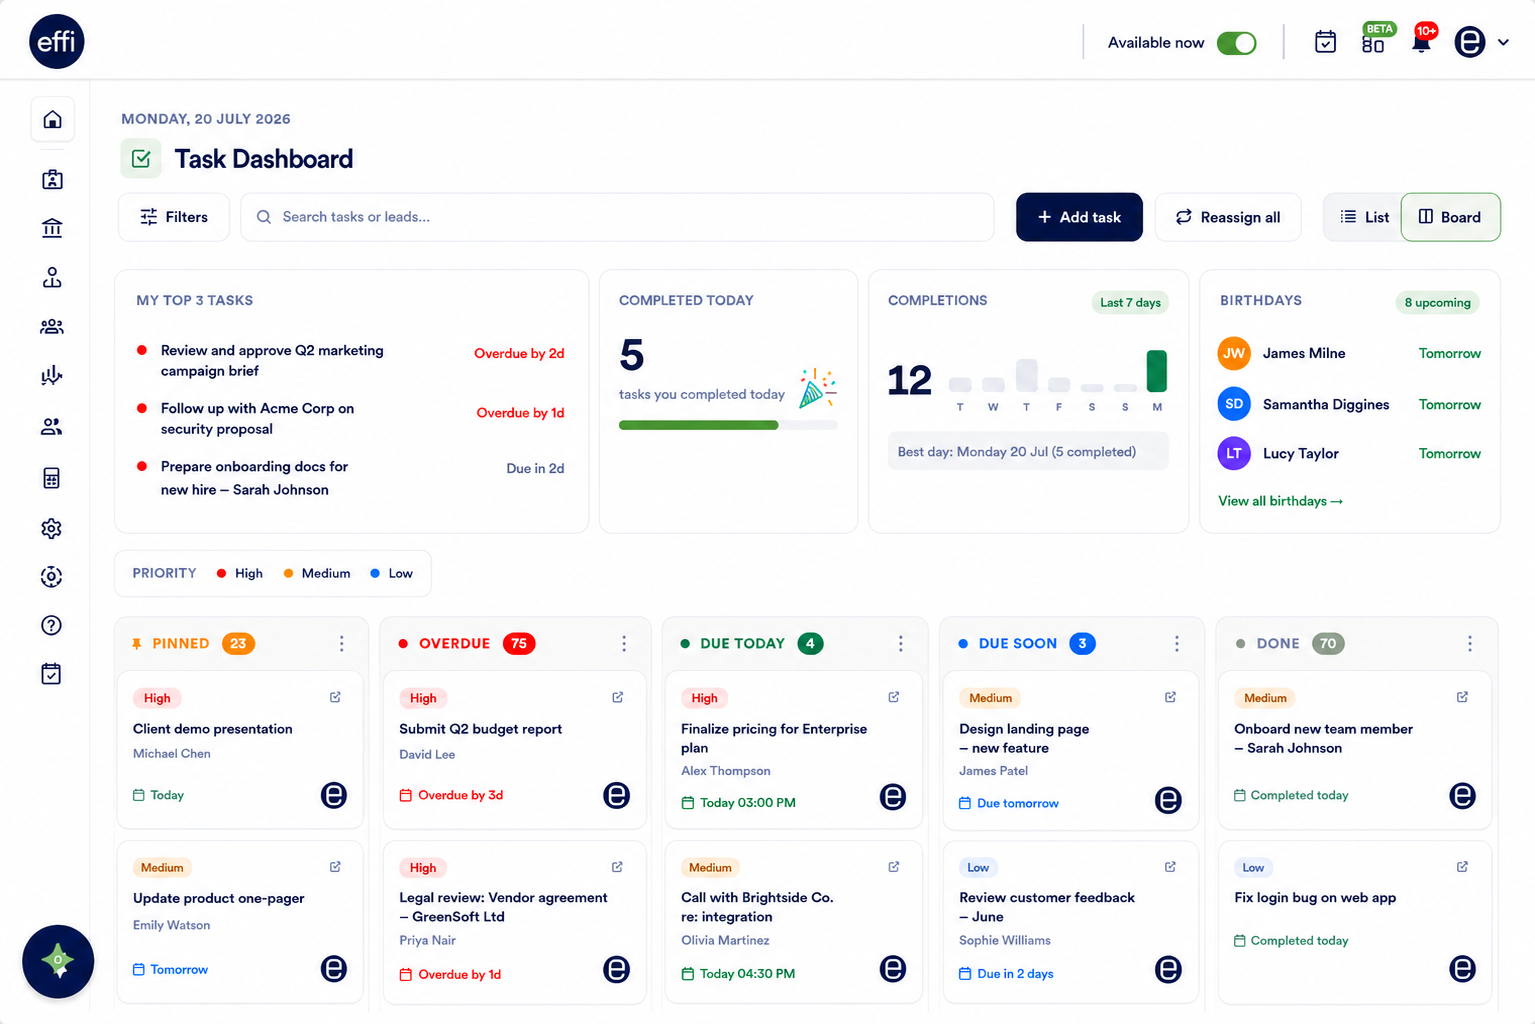Click the effi logo
This screenshot has height=1024, width=1535.
tap(57, 41)
